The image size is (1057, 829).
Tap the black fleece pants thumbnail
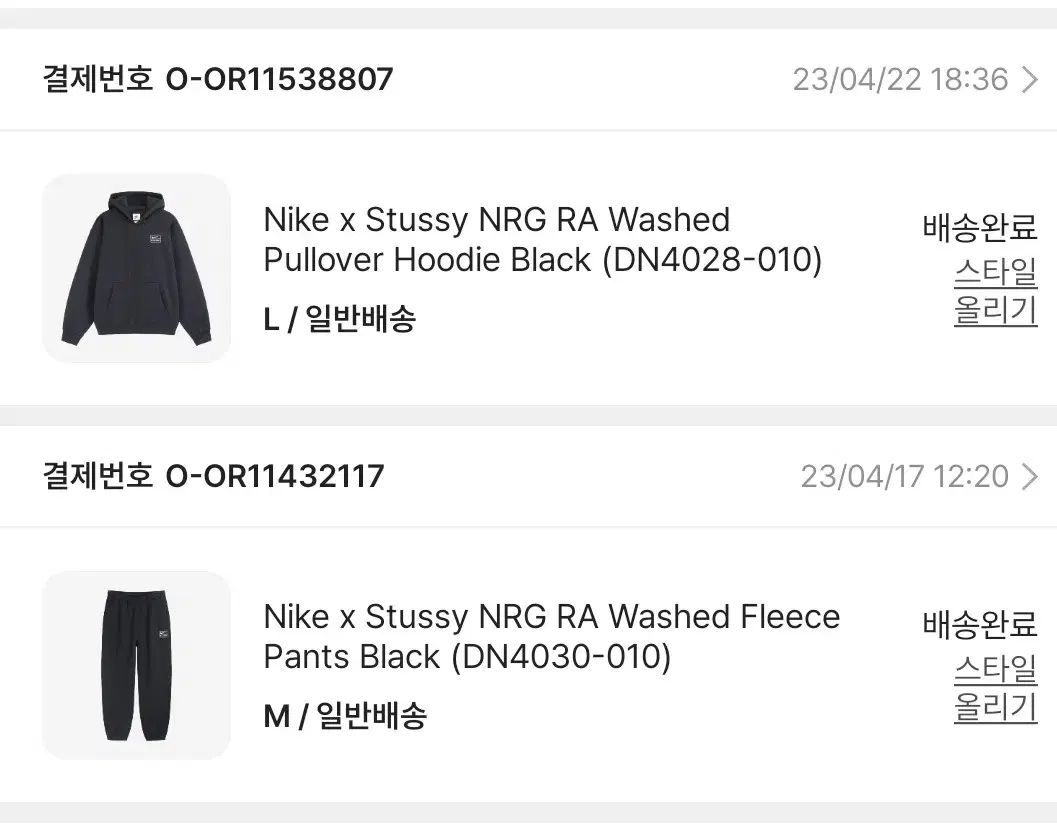(136, 665)
